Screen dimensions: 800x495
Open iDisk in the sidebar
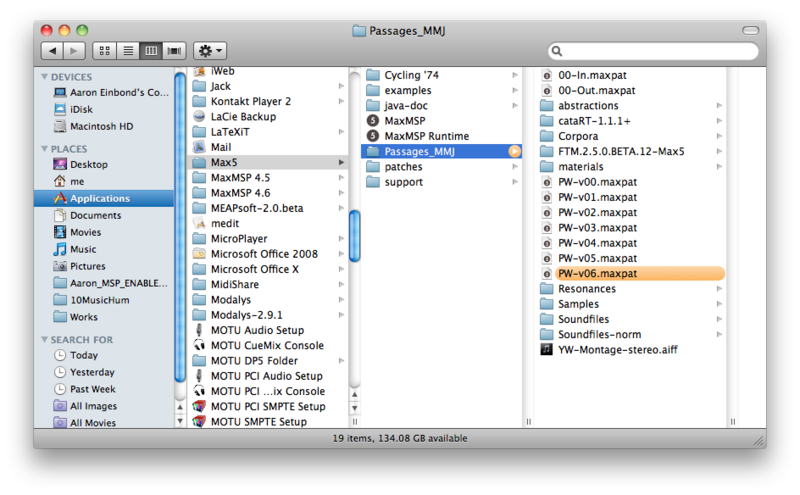pyautogui.click(x=73, y=109)
